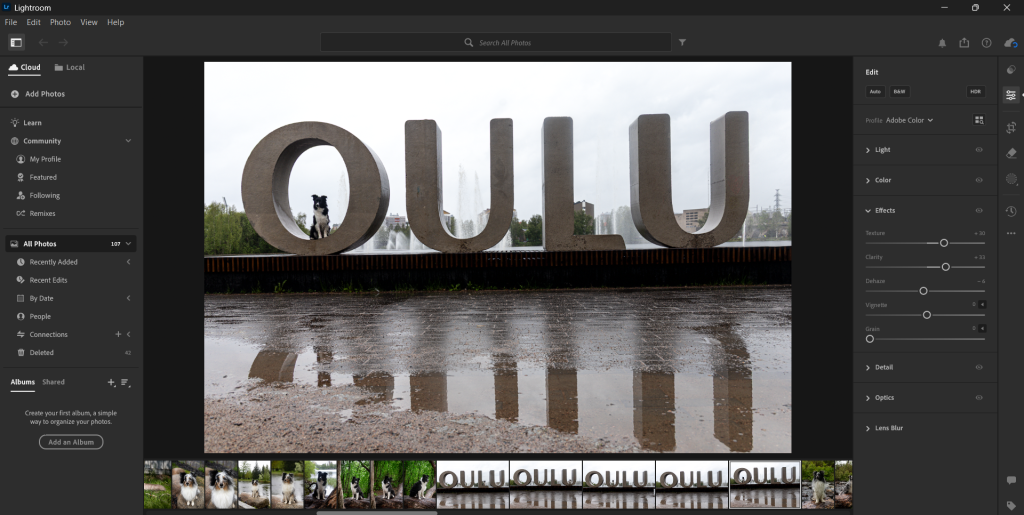This screenshot has height=515, width=1024.
Task: Toggle visibility of Color edits
Action: coord(979,180)
